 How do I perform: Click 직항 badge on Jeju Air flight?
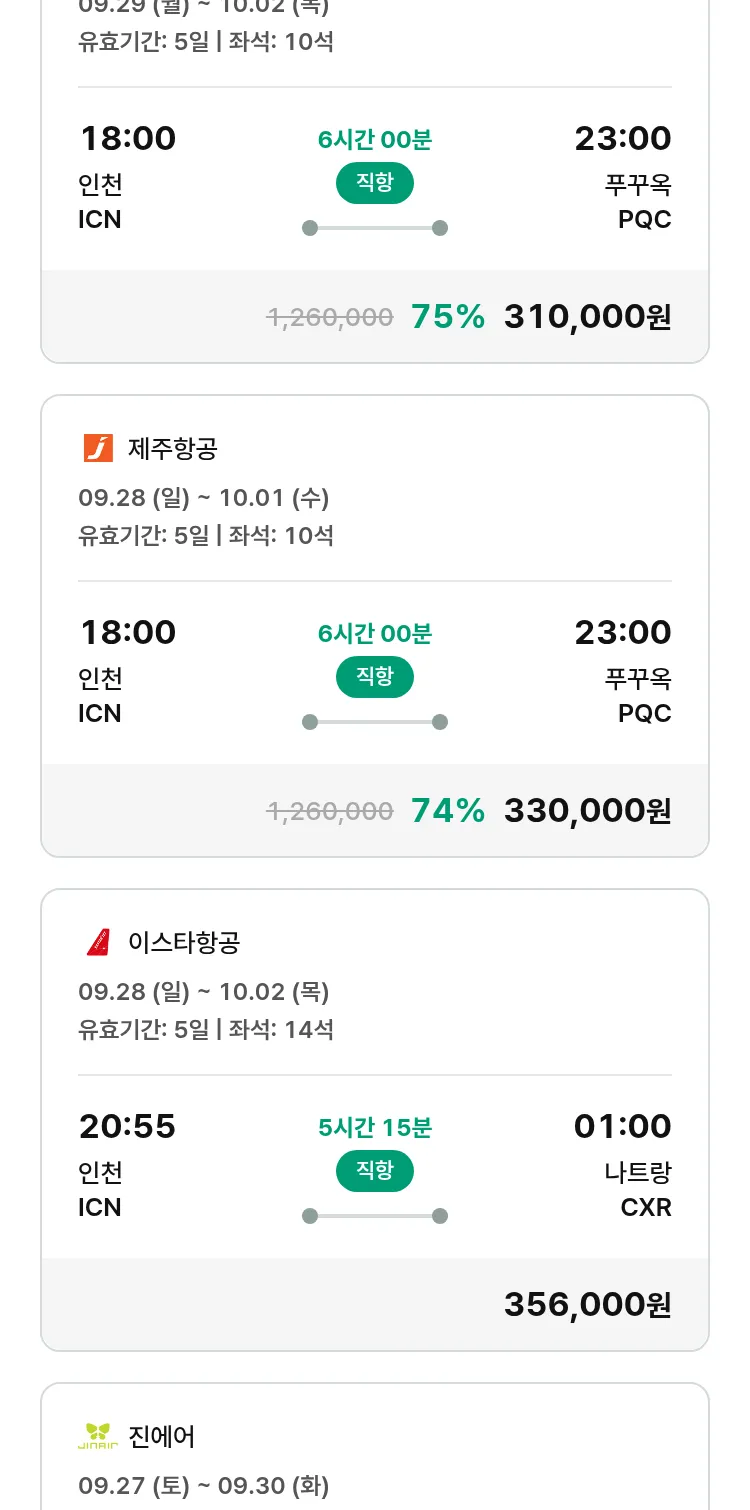(374, 677)
